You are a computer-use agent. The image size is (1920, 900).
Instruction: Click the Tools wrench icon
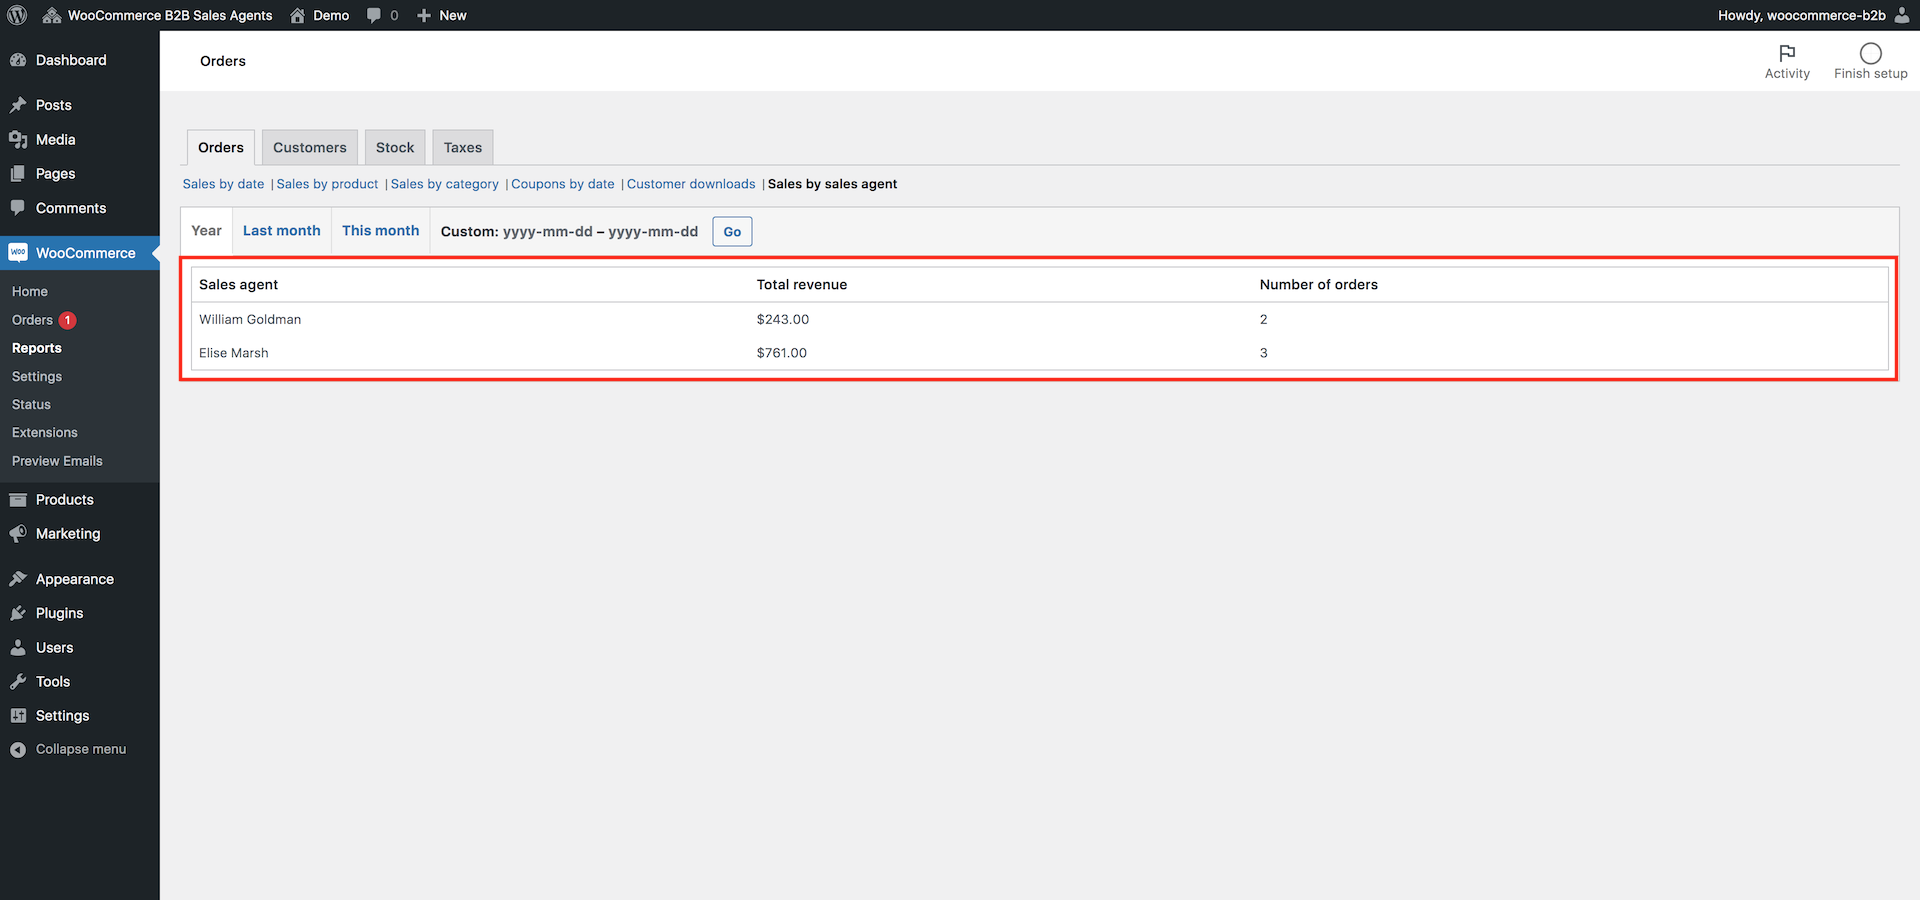[x=18, y=682]
